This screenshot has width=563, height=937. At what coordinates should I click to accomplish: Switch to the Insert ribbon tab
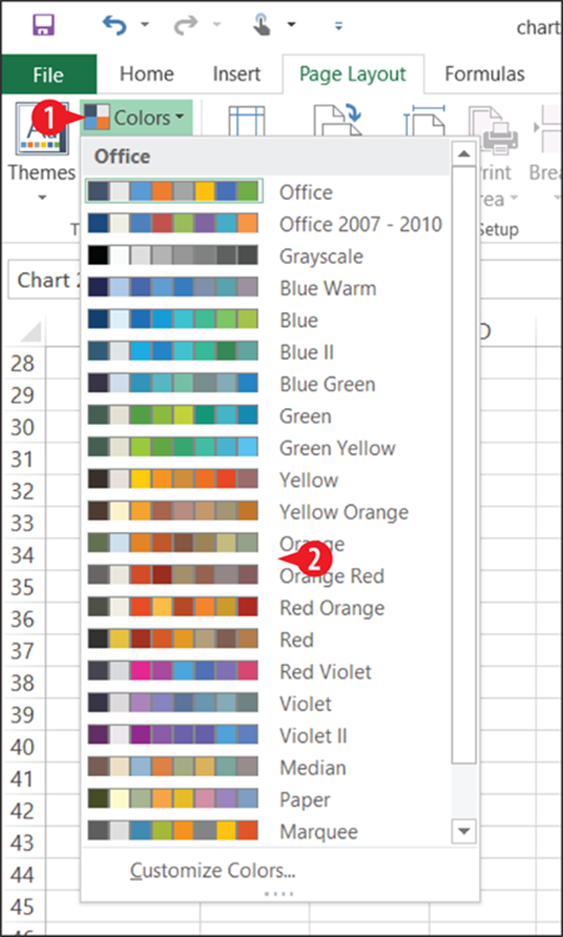coord(237,74)
